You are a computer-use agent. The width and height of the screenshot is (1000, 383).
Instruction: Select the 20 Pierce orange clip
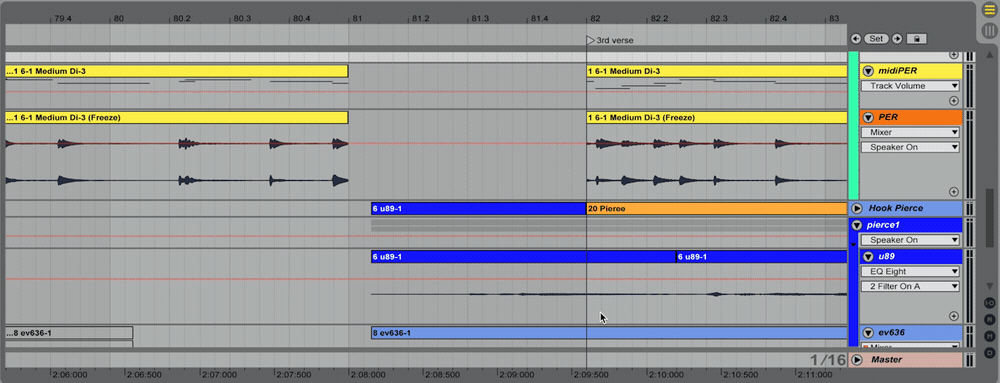tap(717, 208)
